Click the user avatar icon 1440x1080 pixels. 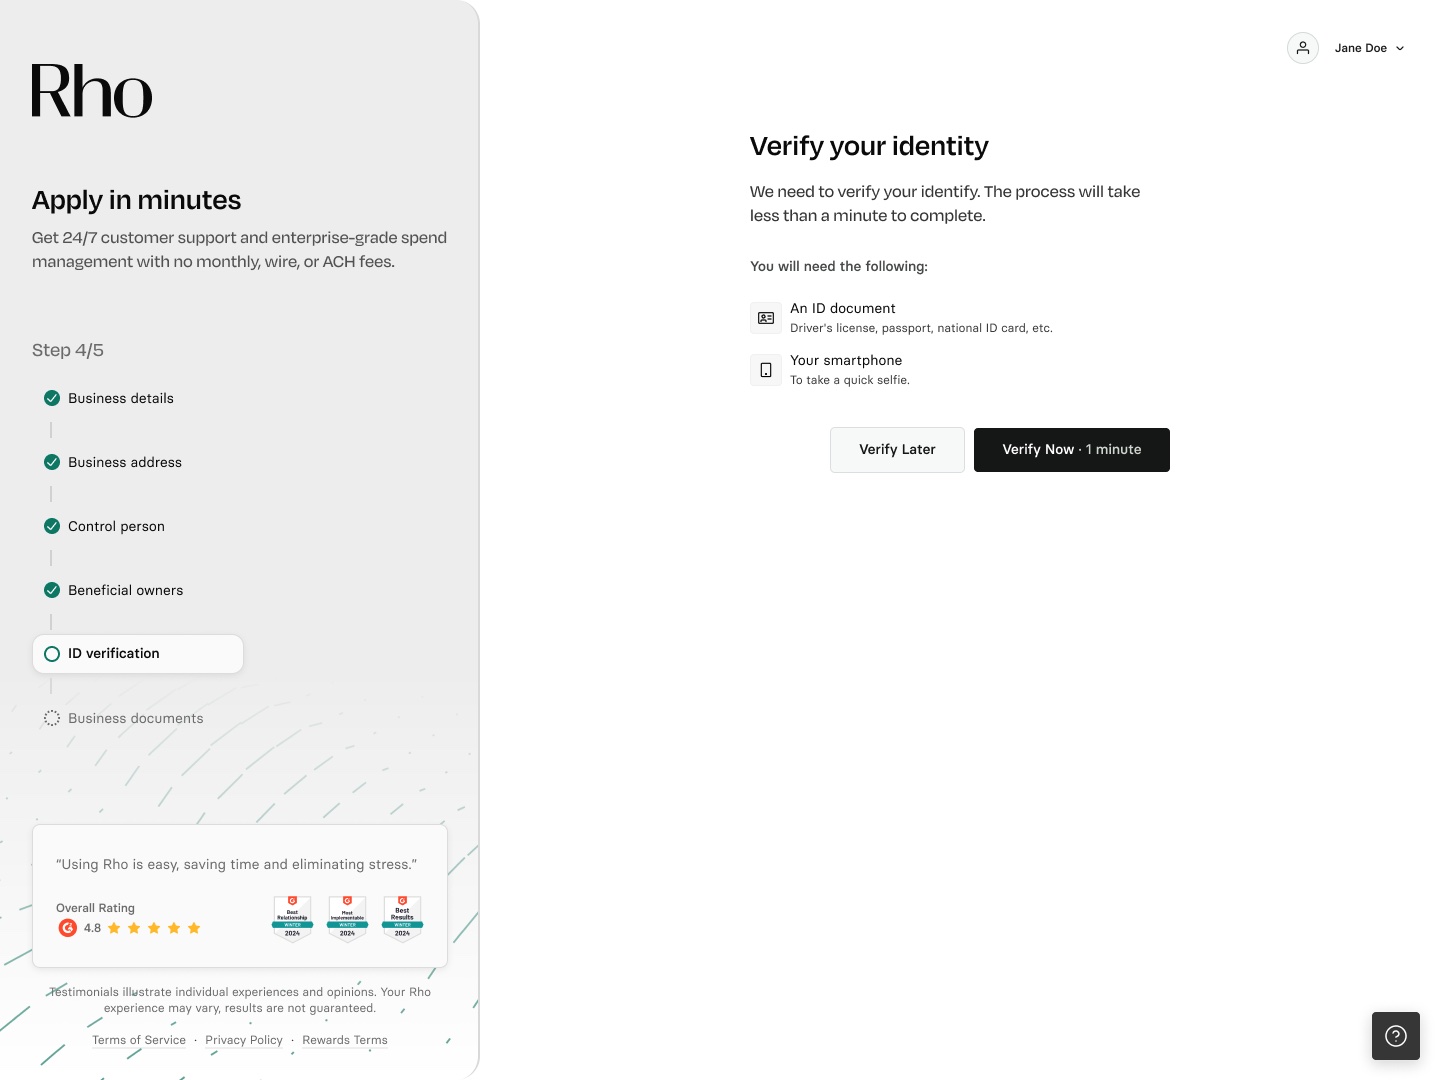[x=1303, y=48]
